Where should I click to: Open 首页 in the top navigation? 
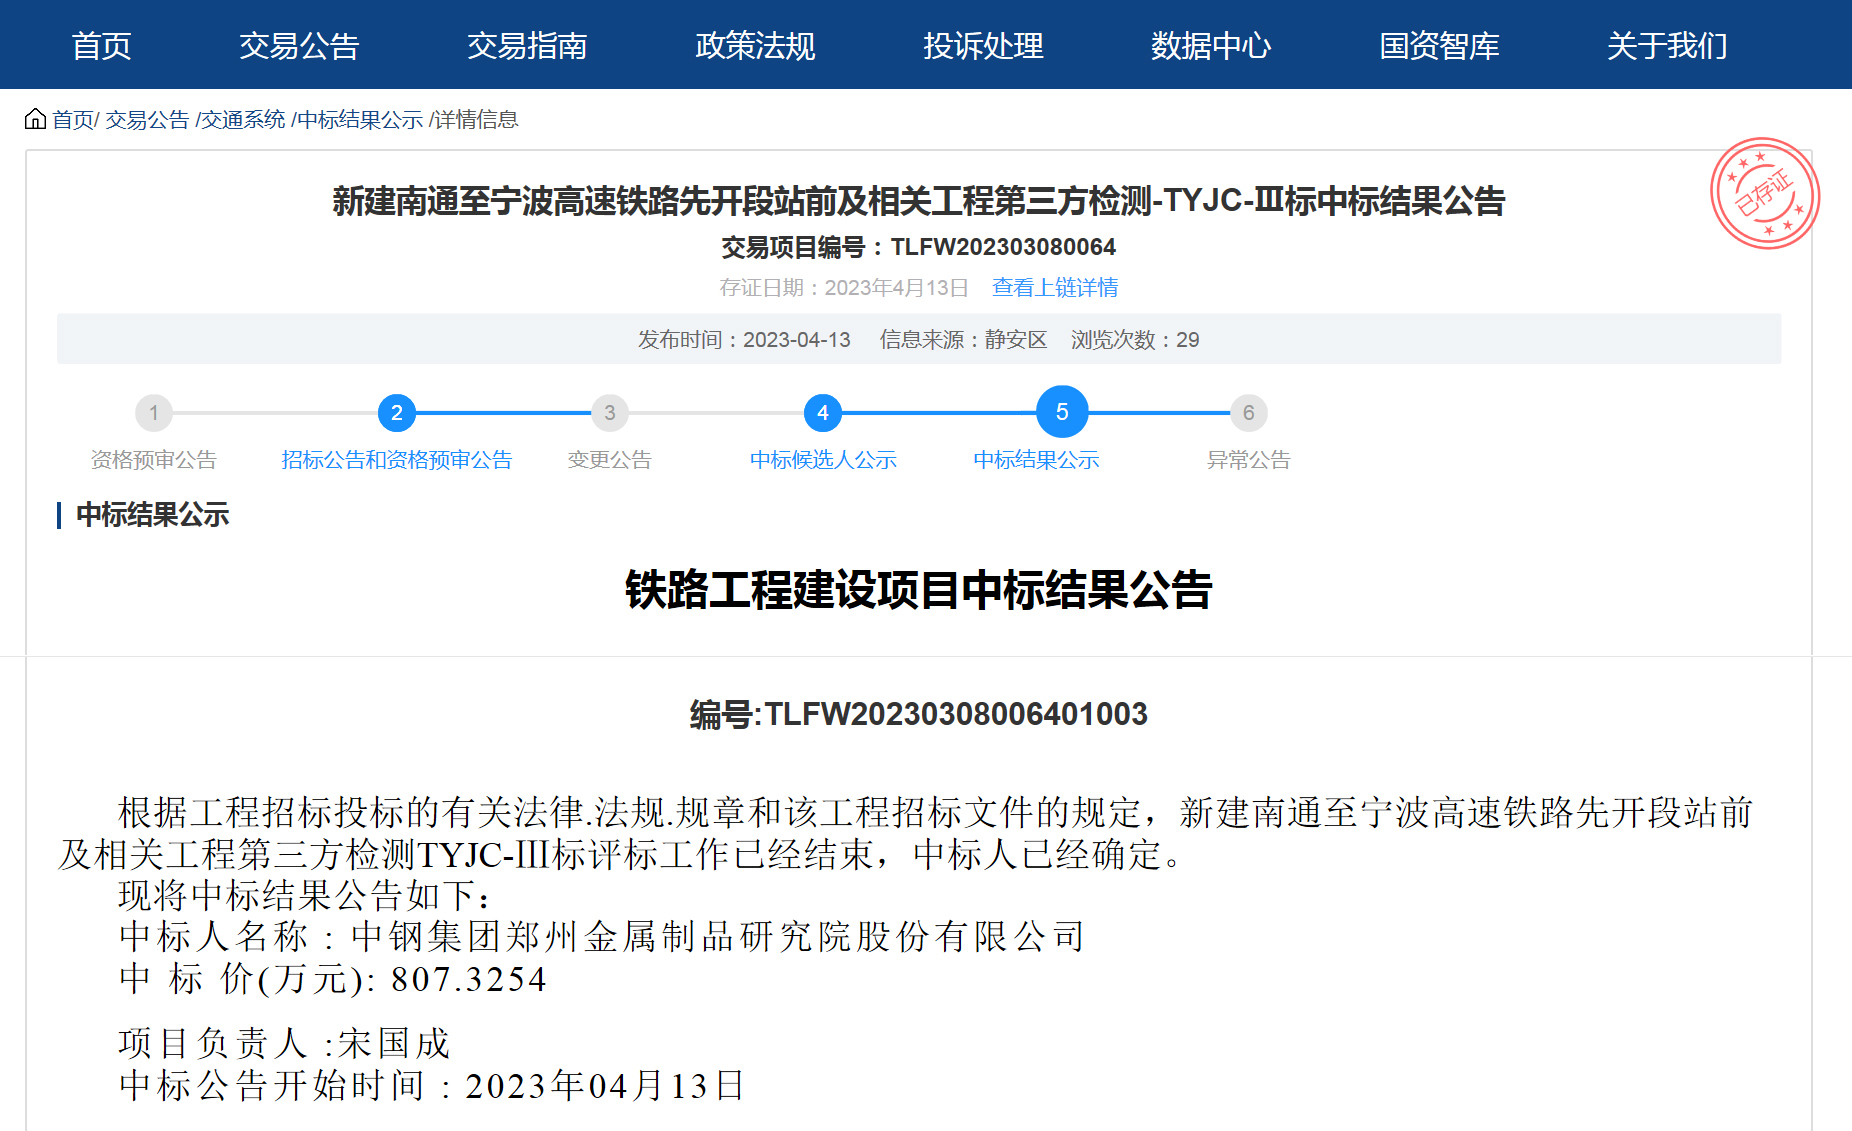click(x=101, y=46)
